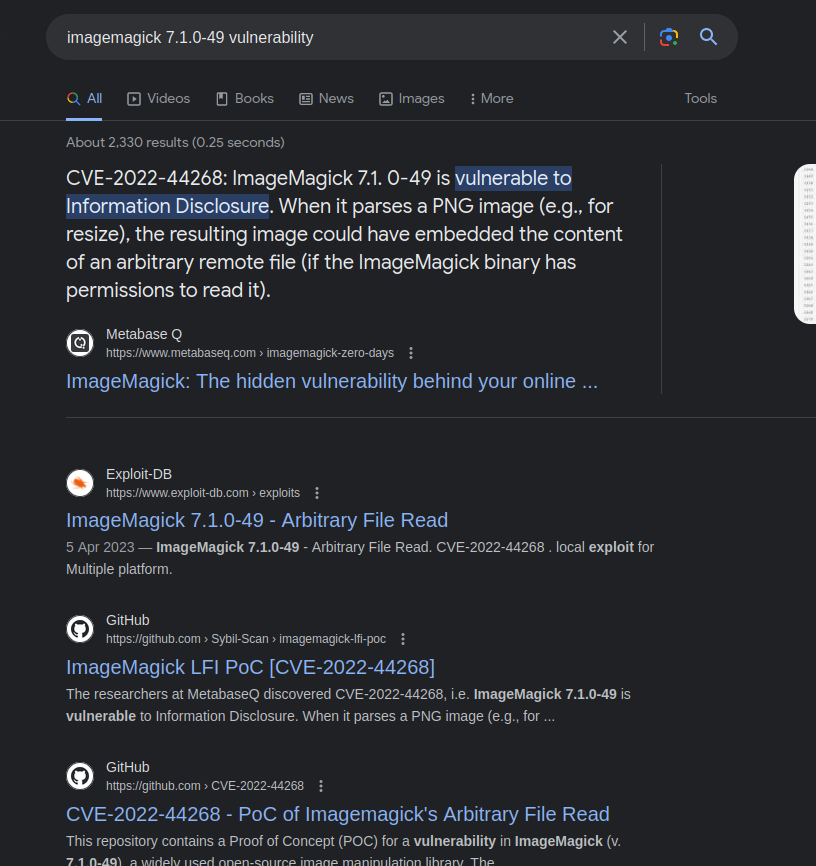Image resolution: width=816 pixels, height=866 pixels.
Task: Open the Books search tab
Action: [x=244, y=98]
